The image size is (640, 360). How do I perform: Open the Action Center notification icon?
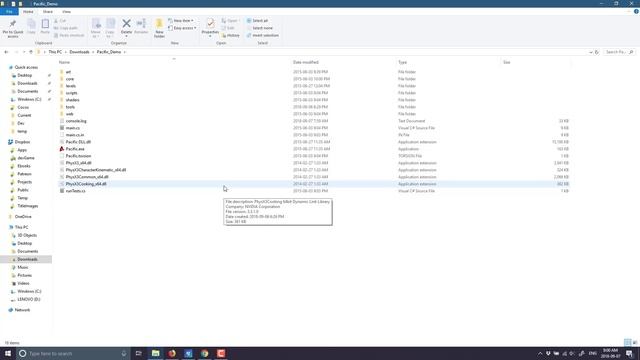click(629, 353)
